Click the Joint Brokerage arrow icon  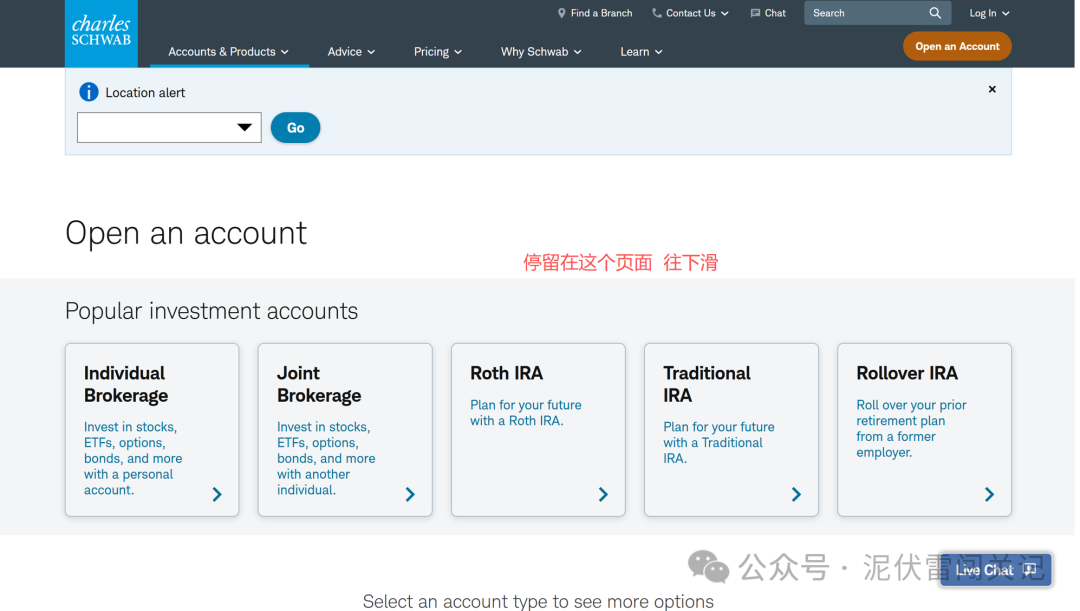point(410,494)
